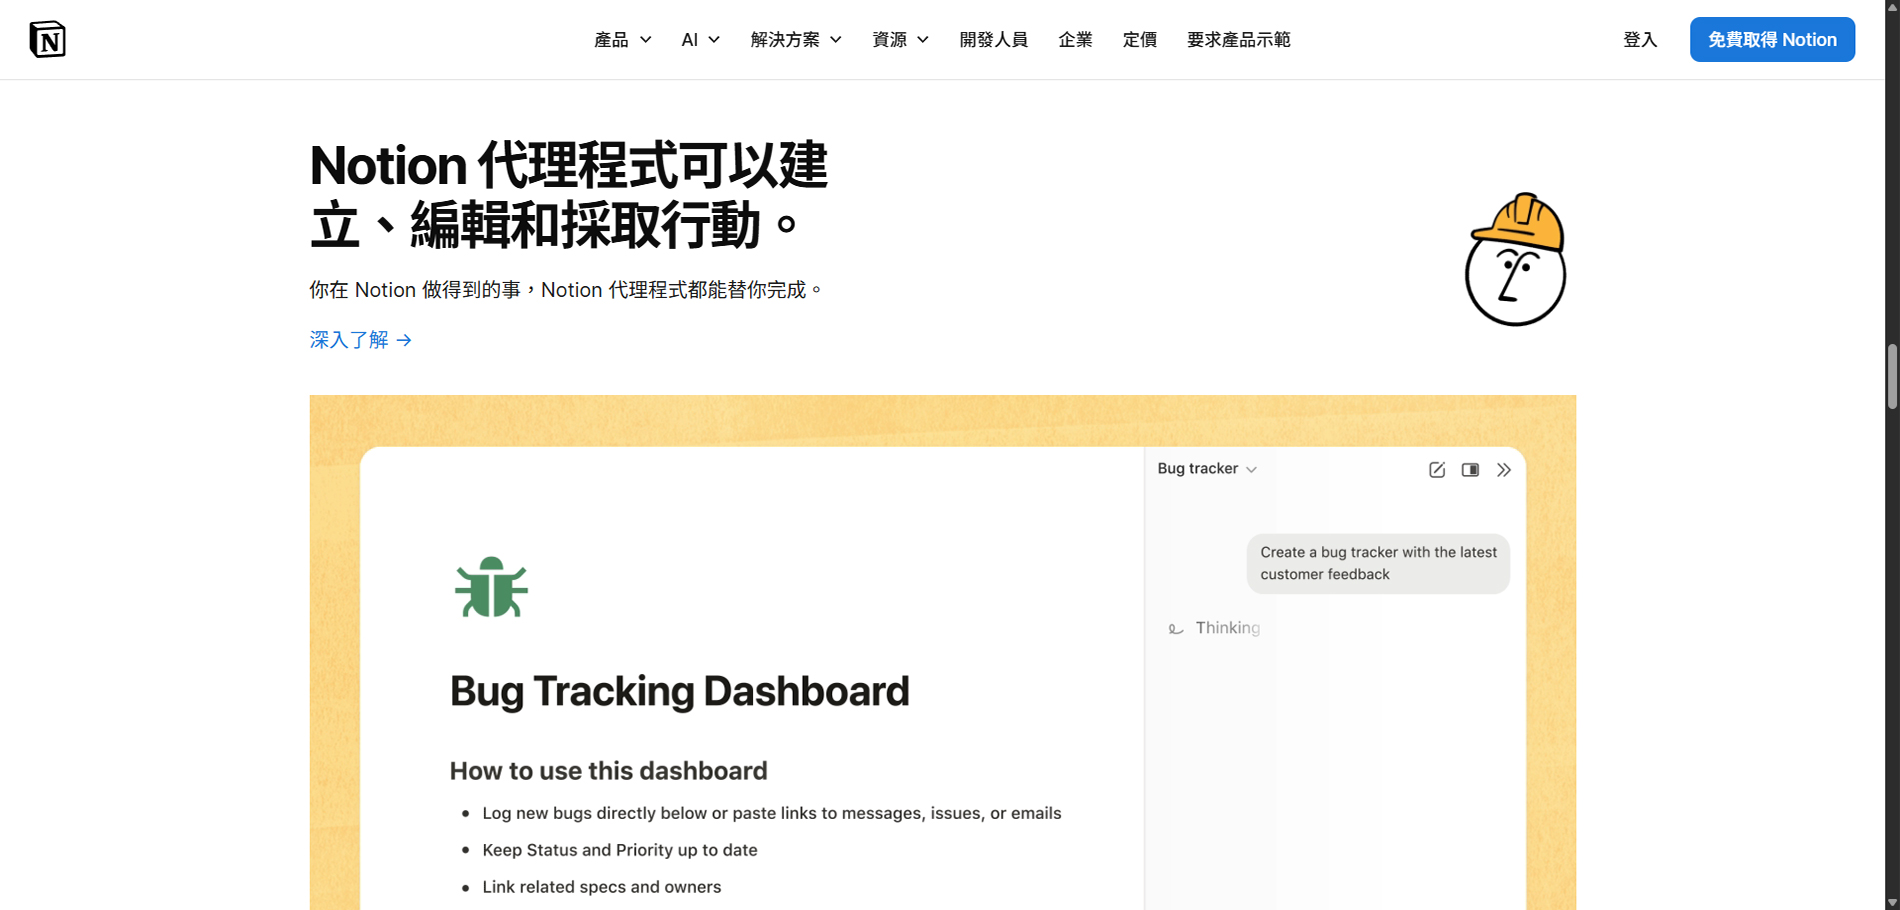
Task: Click the 'Thinking' status text
Action: point(1227,628)
